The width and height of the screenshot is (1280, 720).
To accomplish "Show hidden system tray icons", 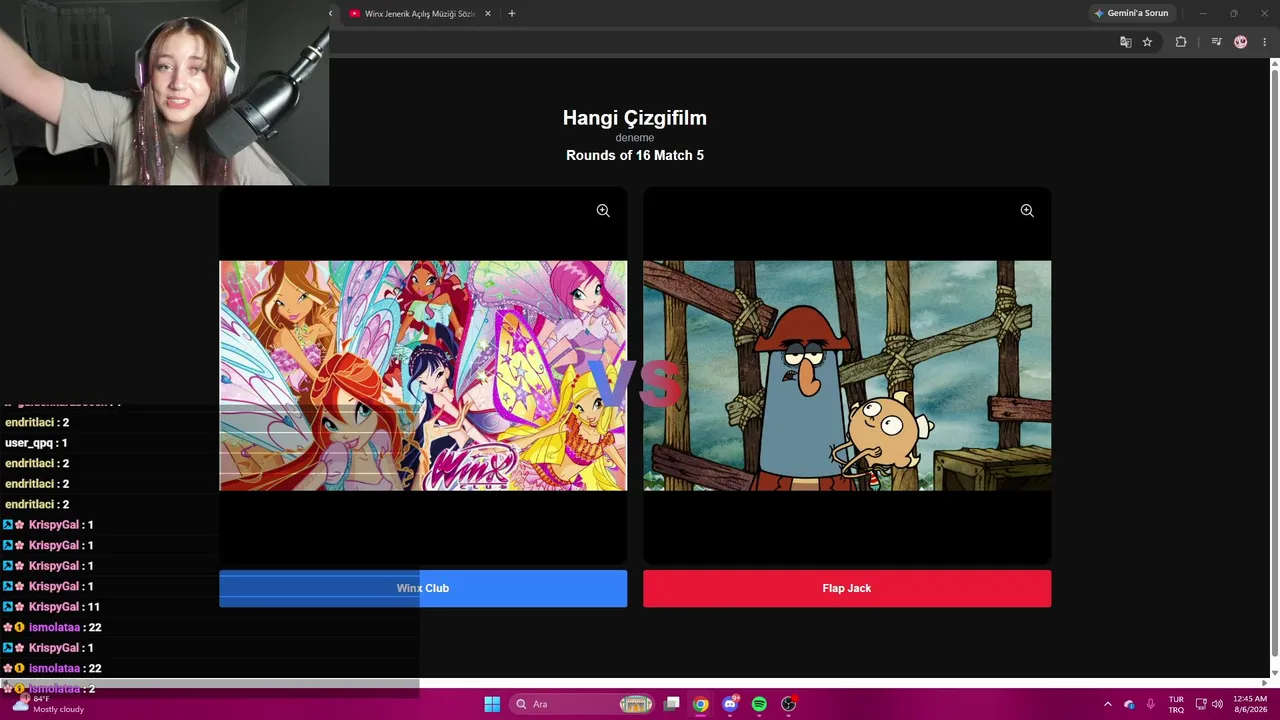I will click(1107, 704).
